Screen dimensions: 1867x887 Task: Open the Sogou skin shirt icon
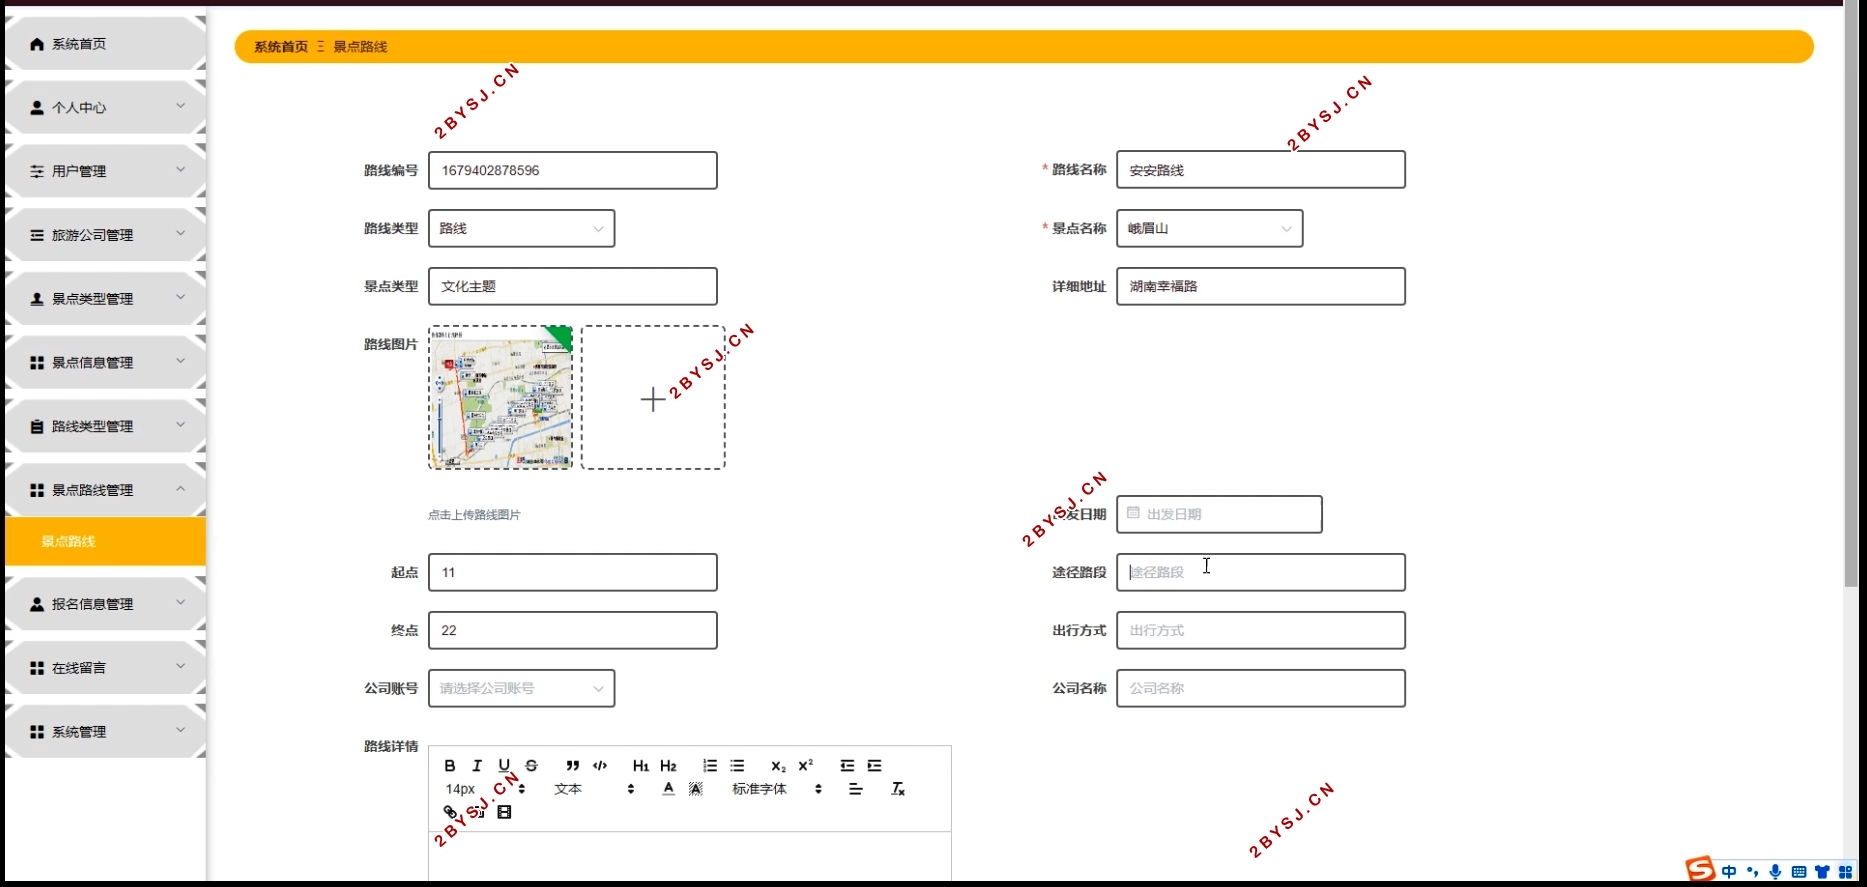tap(1822, 872)
